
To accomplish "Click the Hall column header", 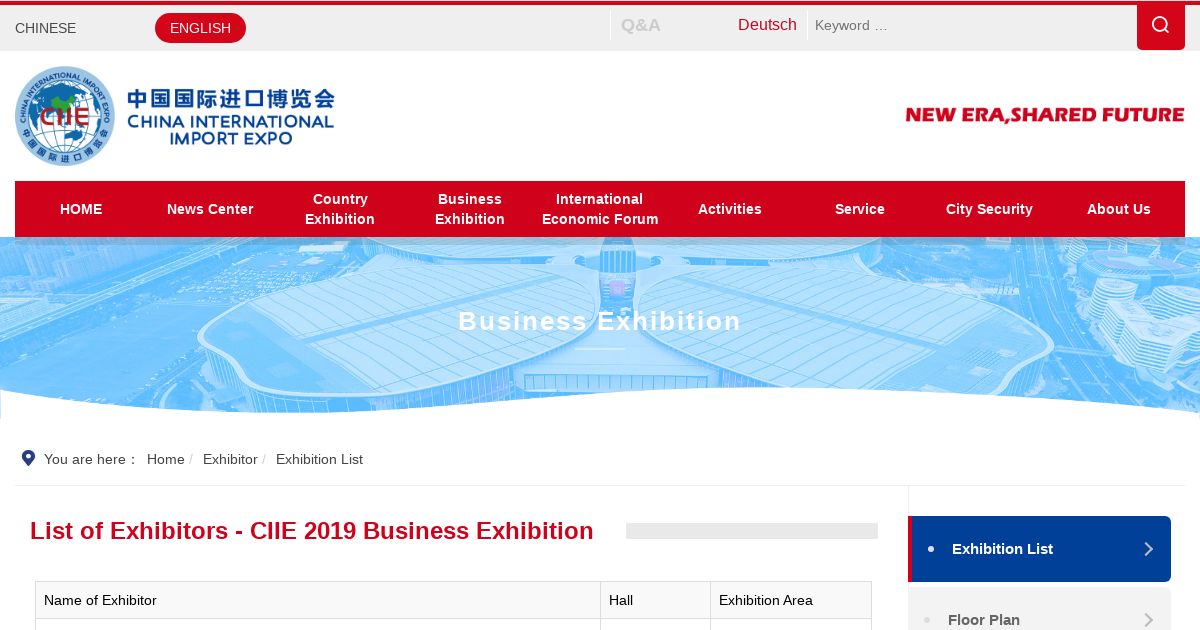I will tap(656, 600).
